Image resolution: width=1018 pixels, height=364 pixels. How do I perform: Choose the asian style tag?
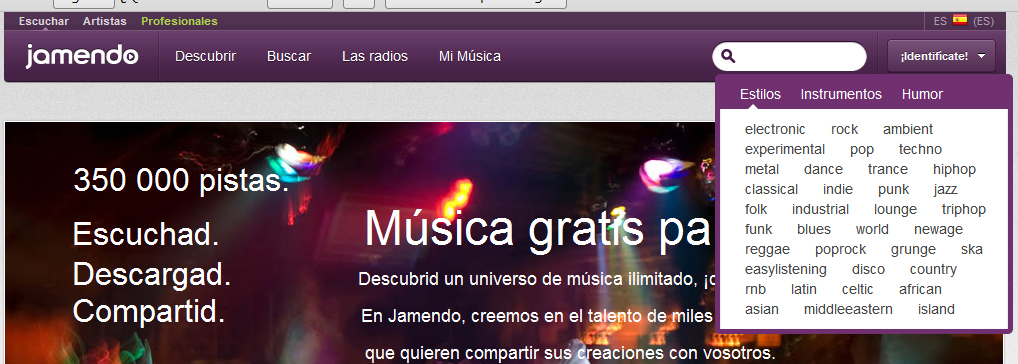(762, 309)
